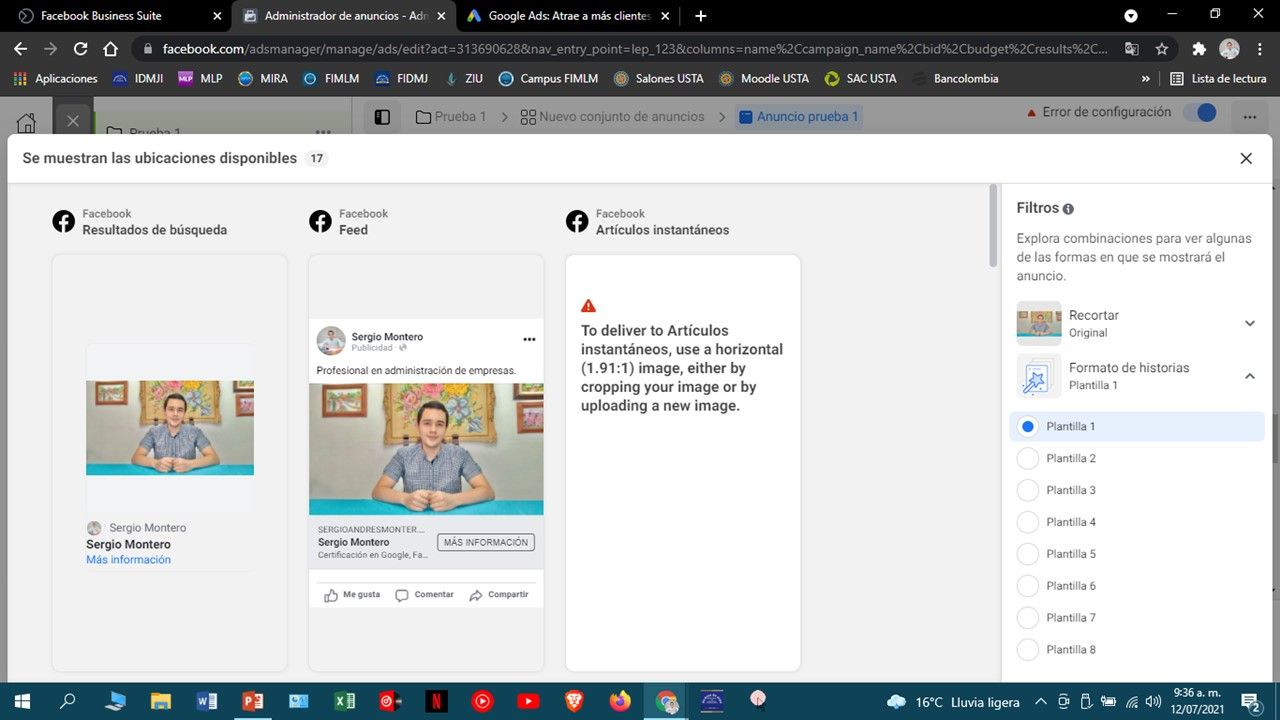
Task: Click the Error de configuración warning
Action: 1099,113
